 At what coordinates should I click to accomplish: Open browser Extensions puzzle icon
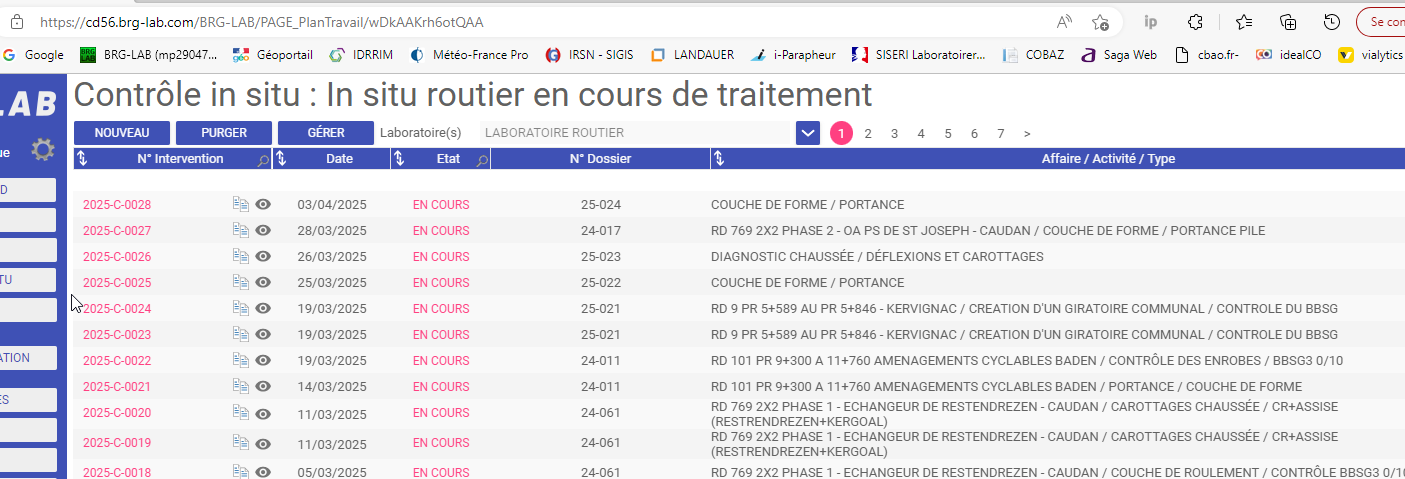pyautogui.click(x=1194, y=22)
